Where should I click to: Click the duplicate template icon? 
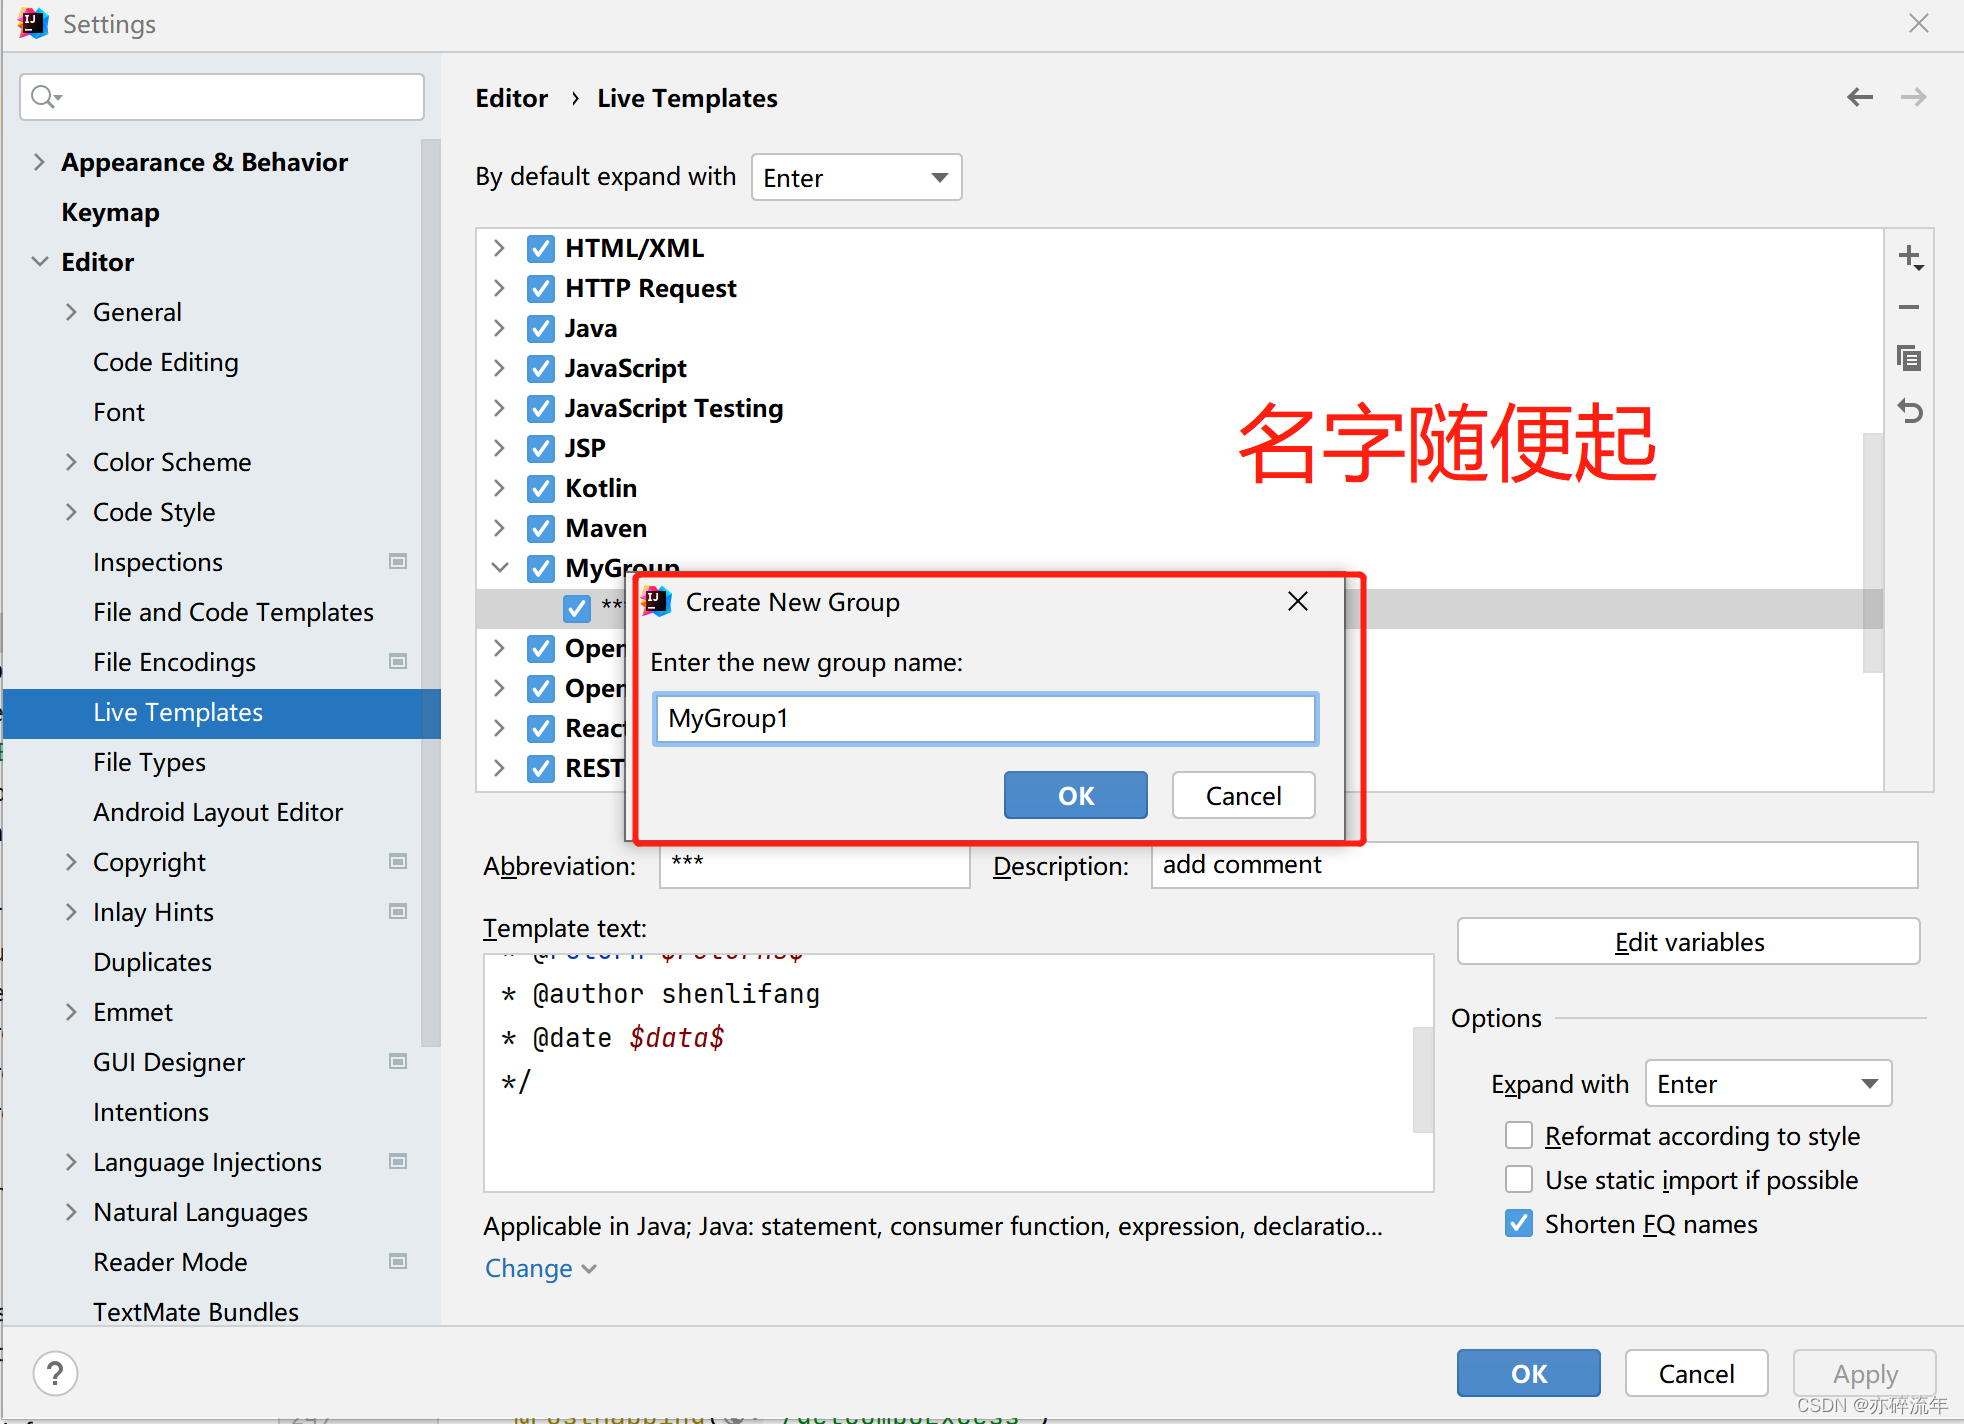1909,358
